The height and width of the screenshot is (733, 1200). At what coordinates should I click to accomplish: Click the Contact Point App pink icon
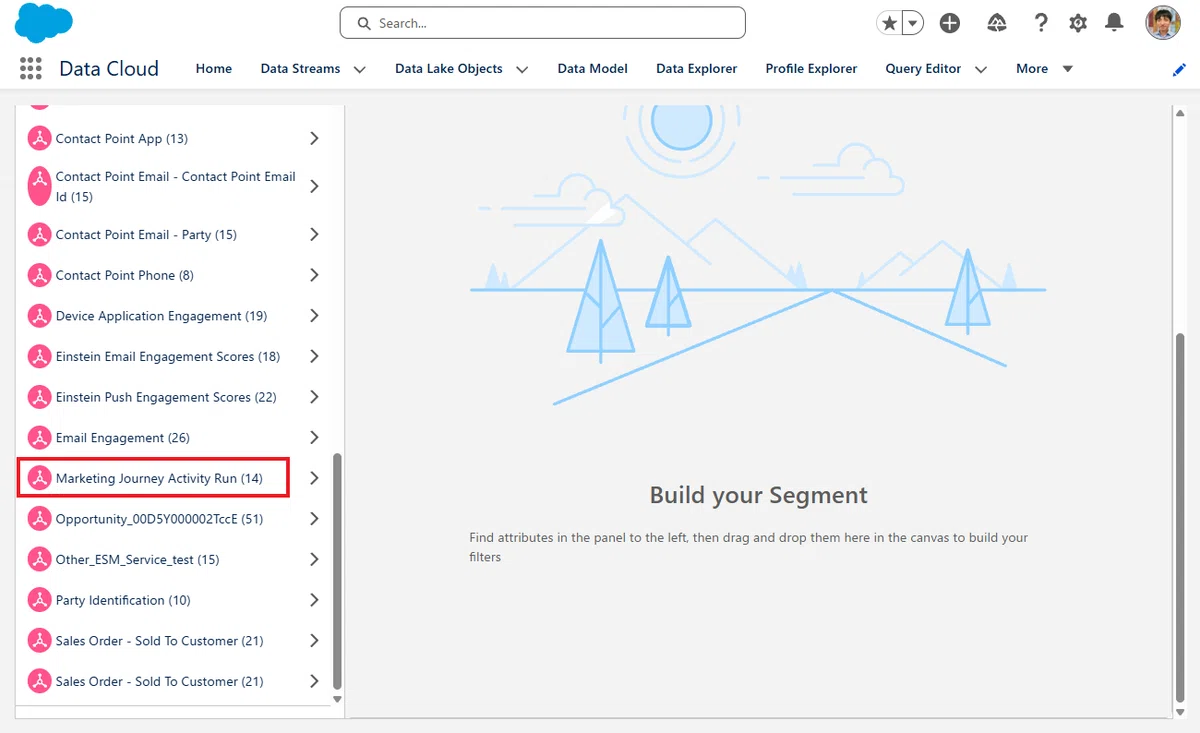click(x=39, y=138)
